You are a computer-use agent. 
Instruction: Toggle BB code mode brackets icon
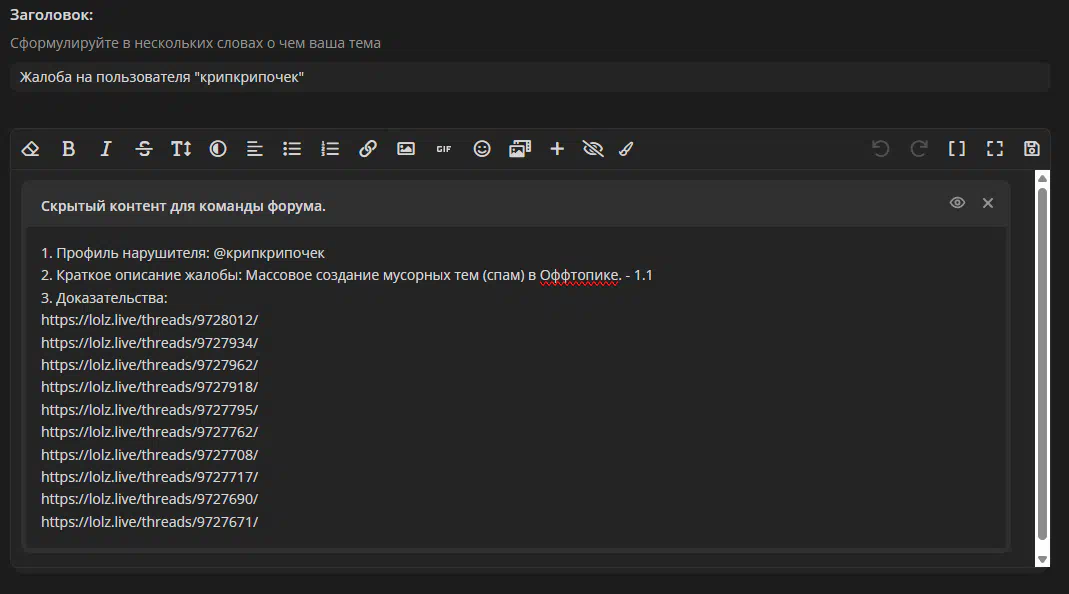tap(957, 149)
